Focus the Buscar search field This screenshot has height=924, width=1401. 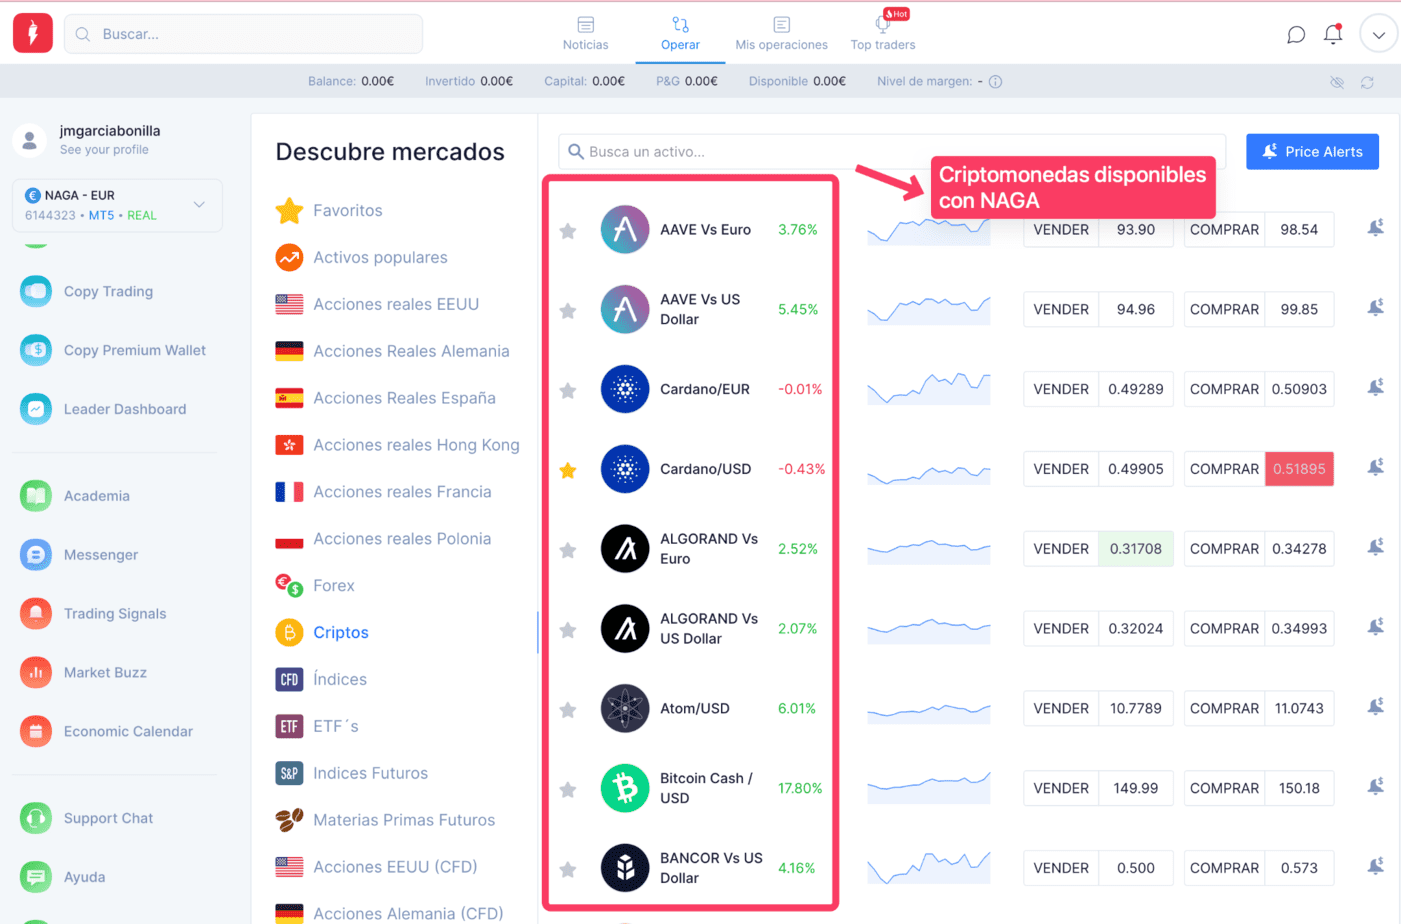pos(243,34)
